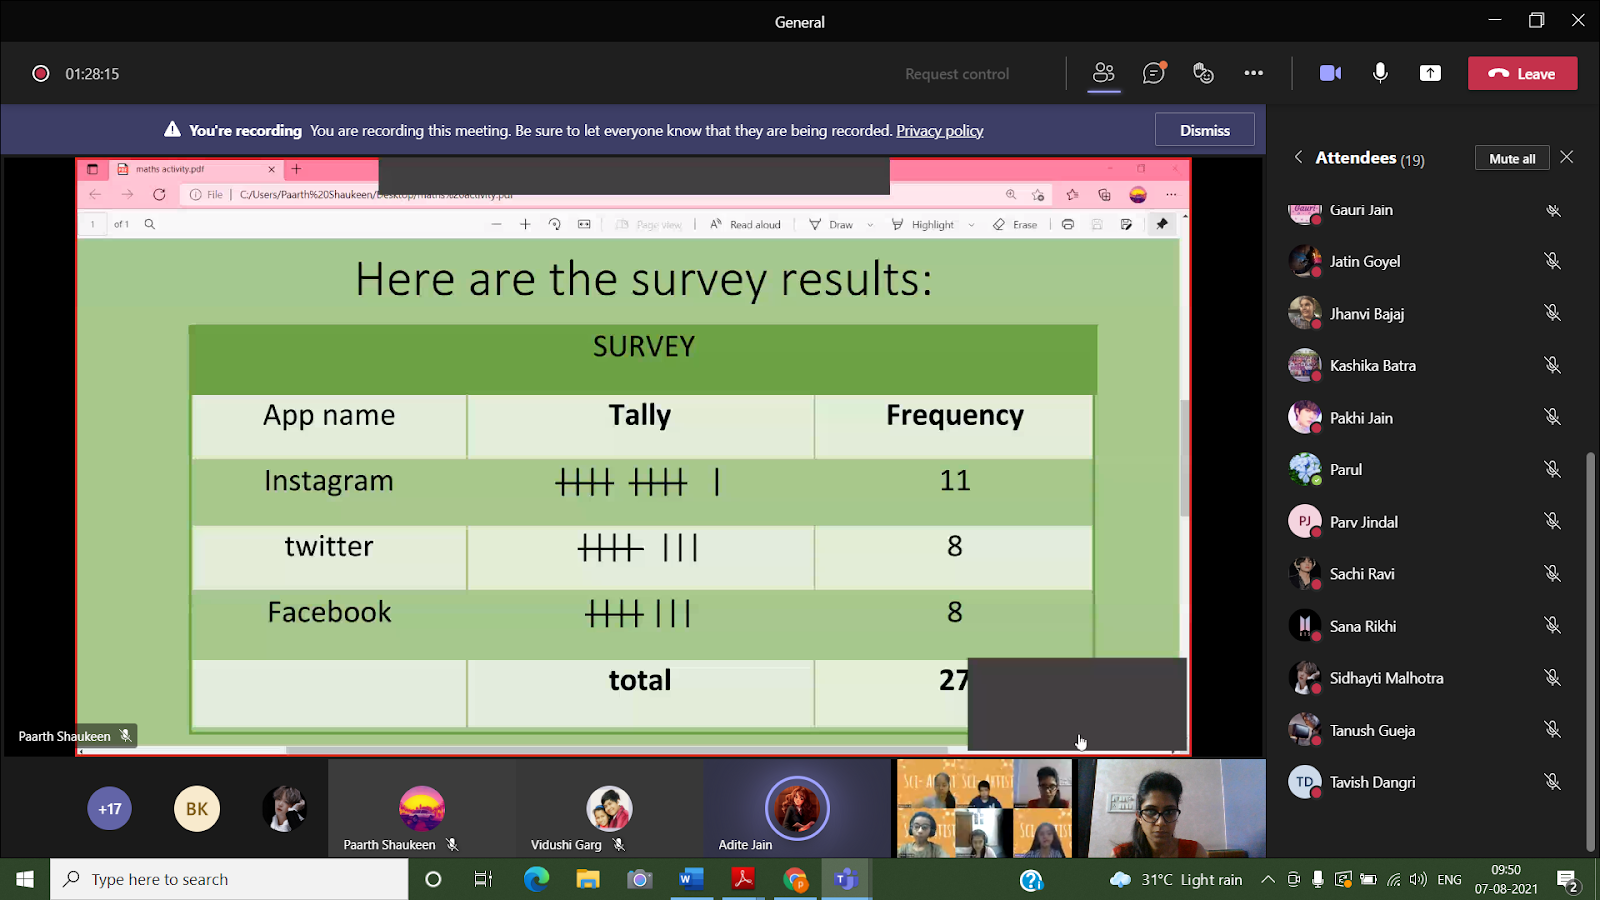Select Sana Rikhi in attendees list
This screenshot has height=900, width=1600.
point(1425,626)
